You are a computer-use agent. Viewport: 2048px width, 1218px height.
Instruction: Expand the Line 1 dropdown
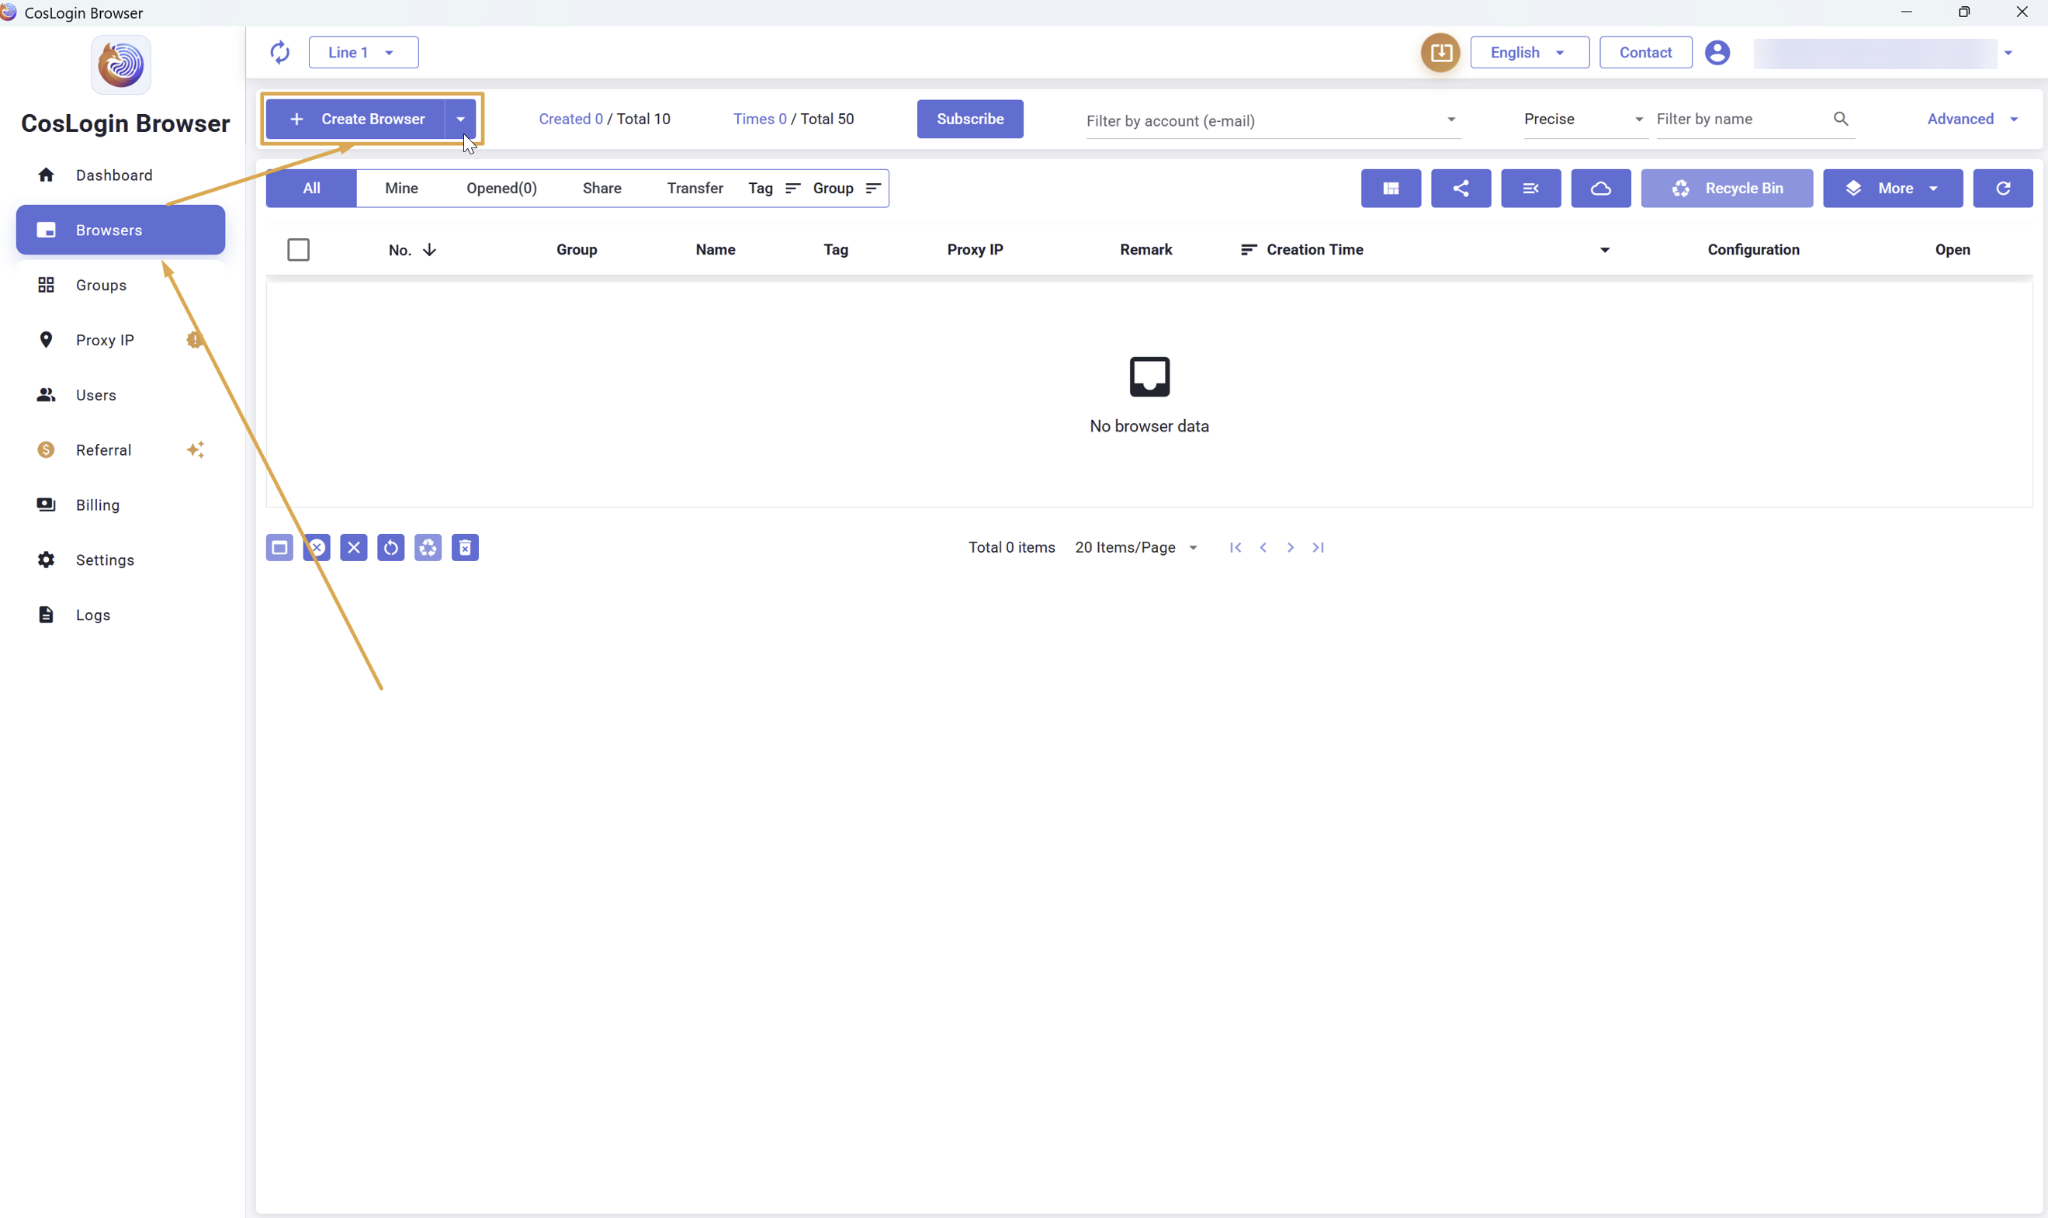(x=363, y=52)
